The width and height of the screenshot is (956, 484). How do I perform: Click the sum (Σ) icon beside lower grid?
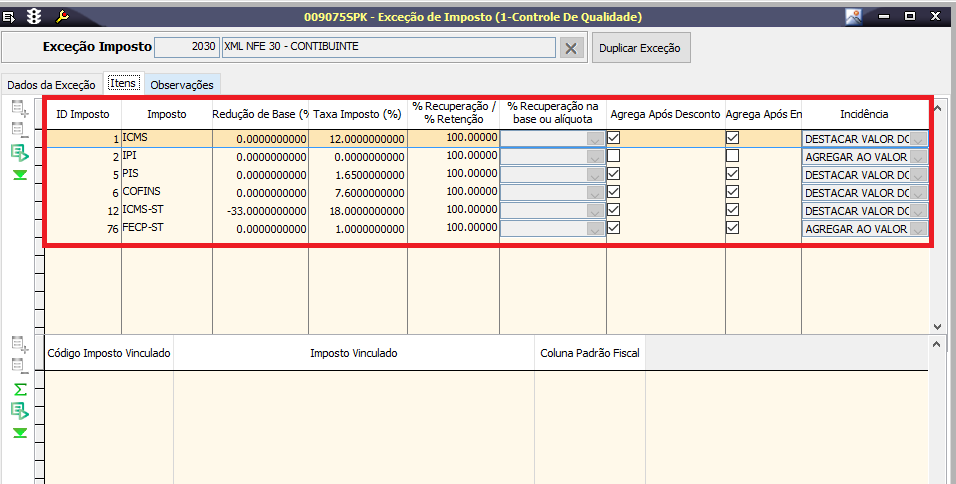click(19, 389)
